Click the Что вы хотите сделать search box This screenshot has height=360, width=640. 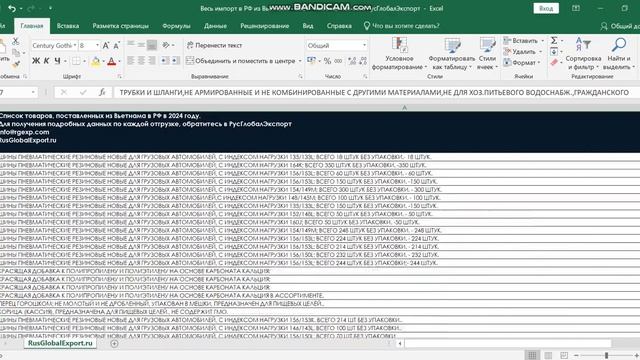tap(402, 26)
